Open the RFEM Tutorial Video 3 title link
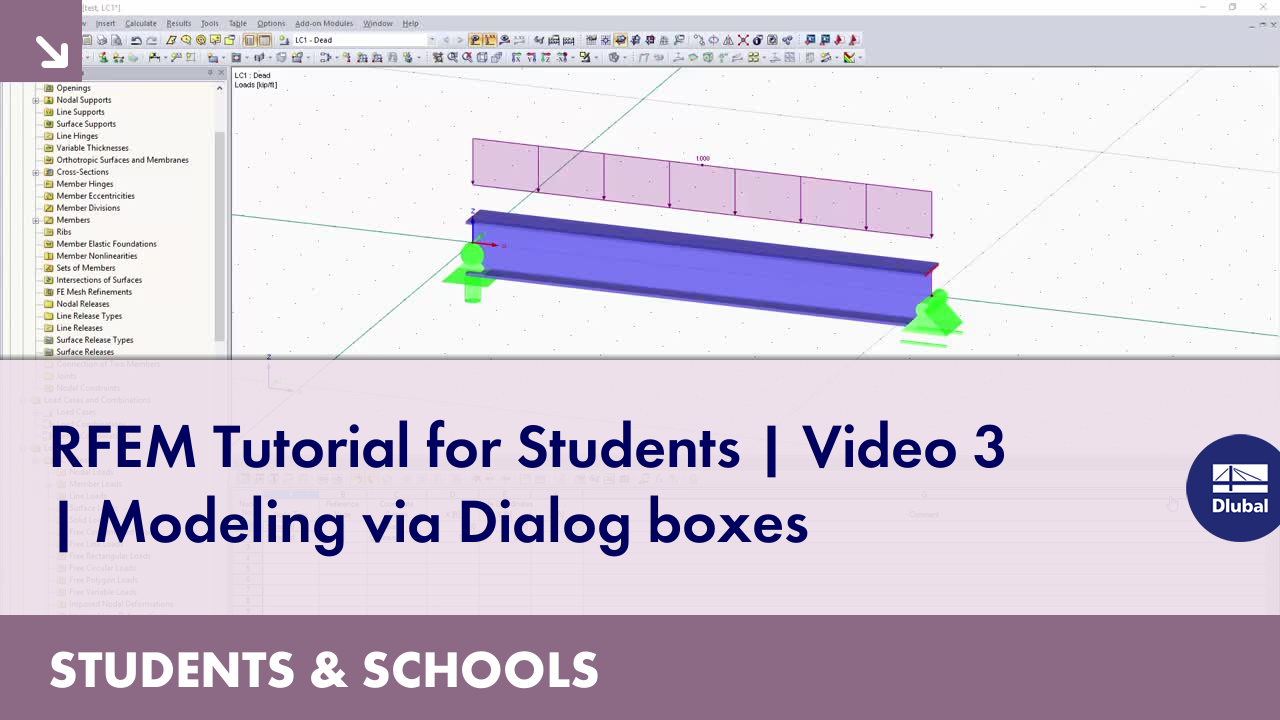1280x720 pixels. click(x=527, y=484)
